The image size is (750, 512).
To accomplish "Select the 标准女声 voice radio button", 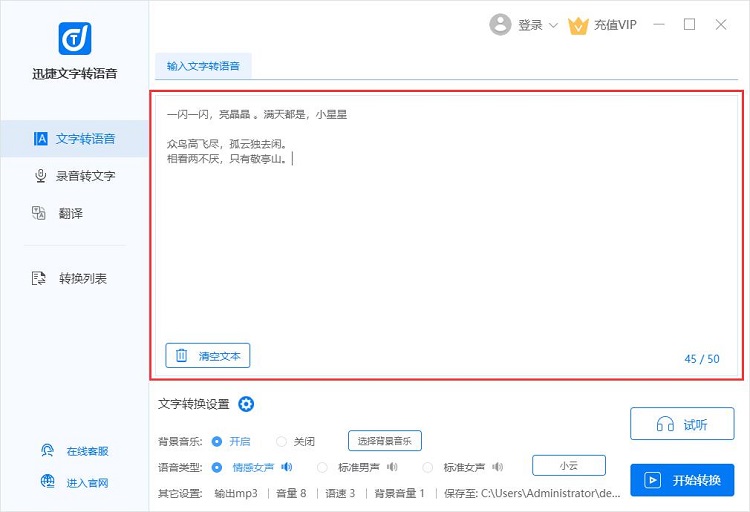I will 428,467.
